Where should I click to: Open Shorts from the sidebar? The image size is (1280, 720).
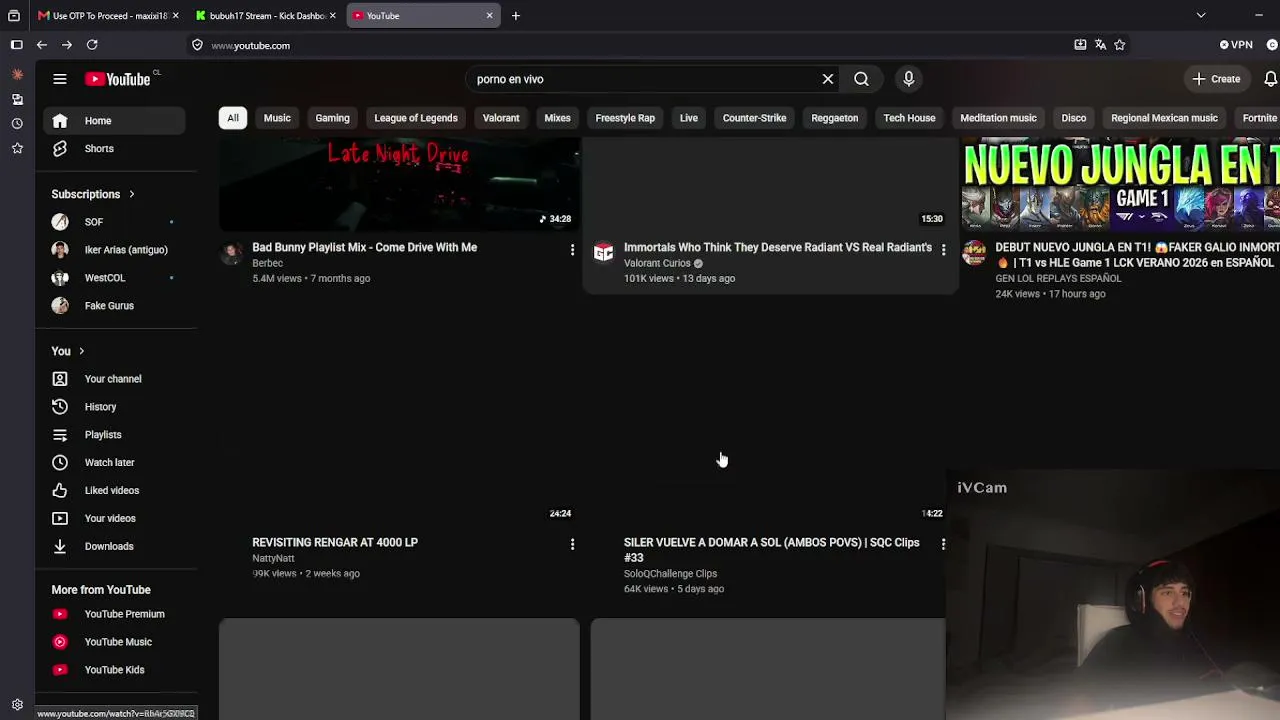pos(116,149)
